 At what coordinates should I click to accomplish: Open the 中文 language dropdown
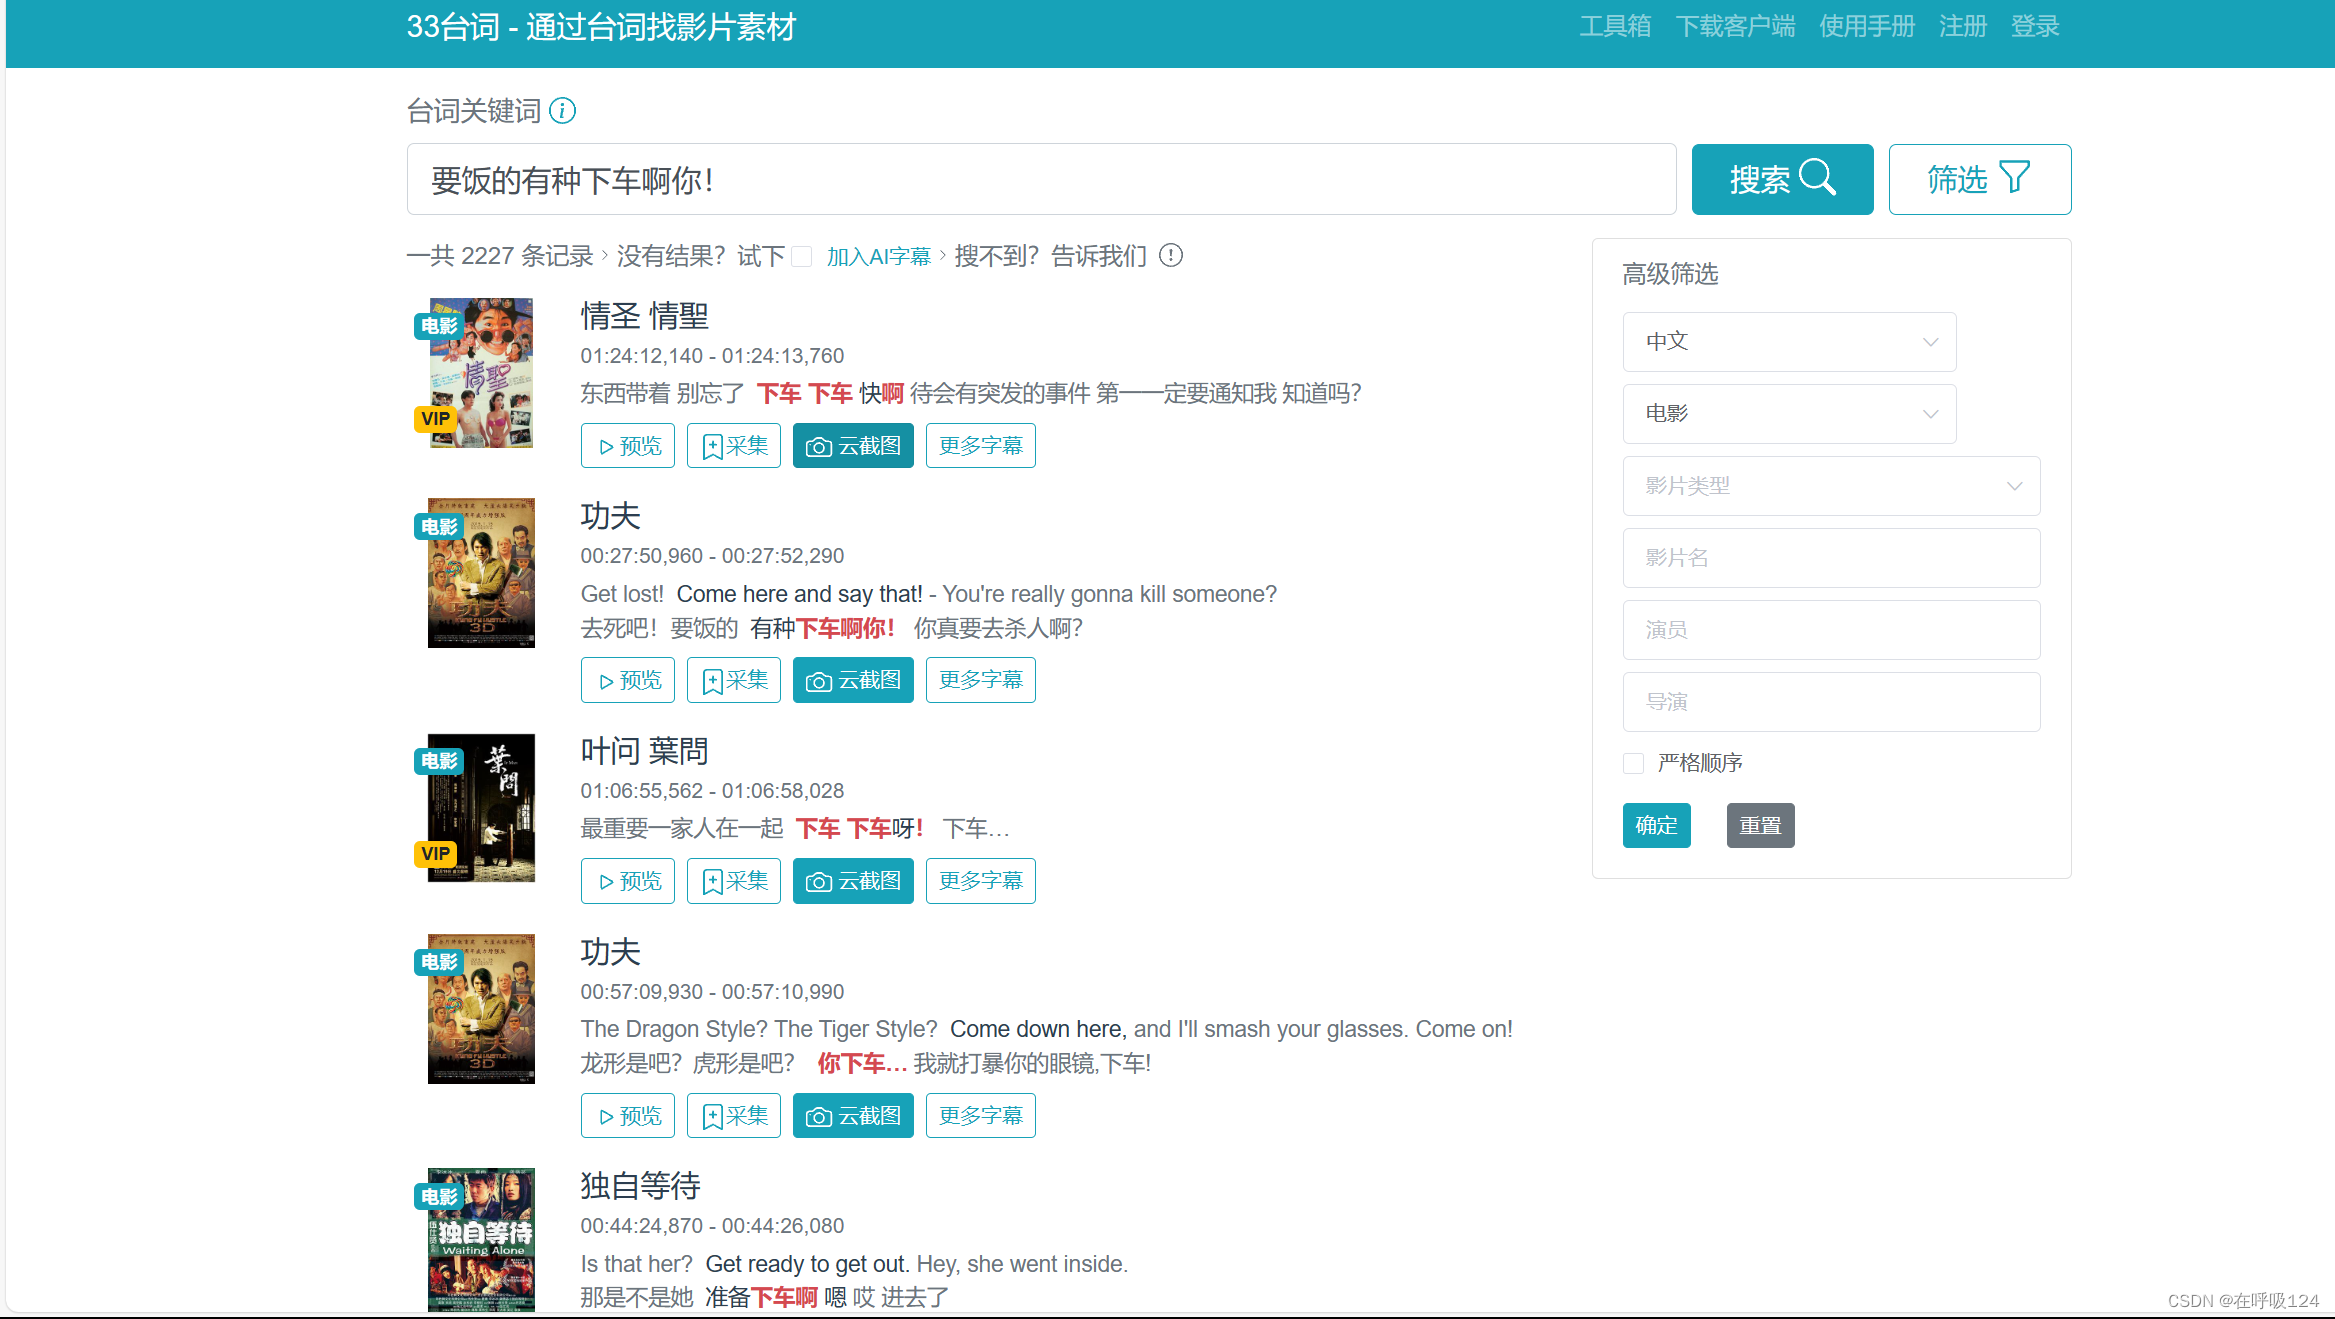pos(1789,342)
